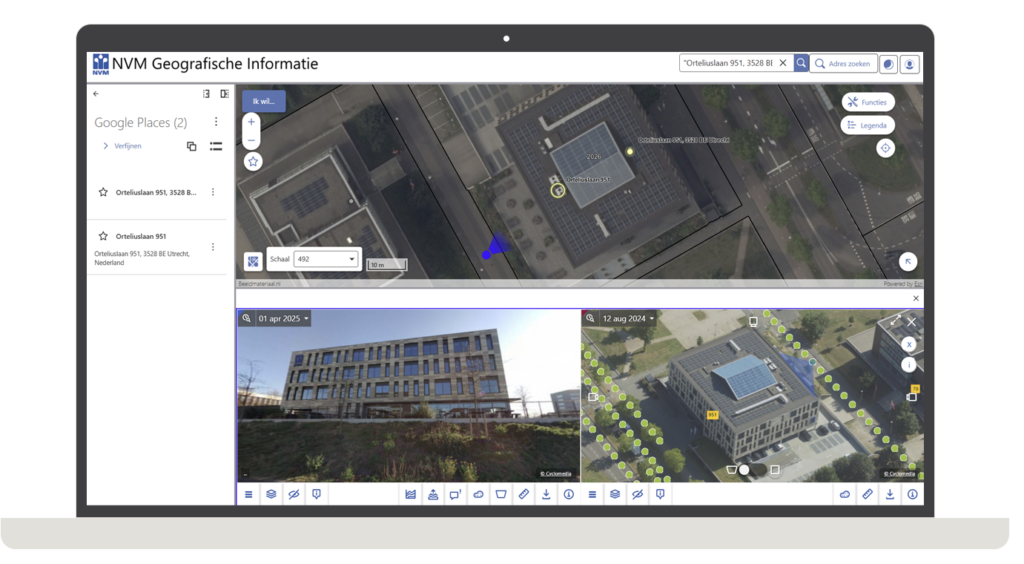Select the nadir square view icon

[775, 470]
